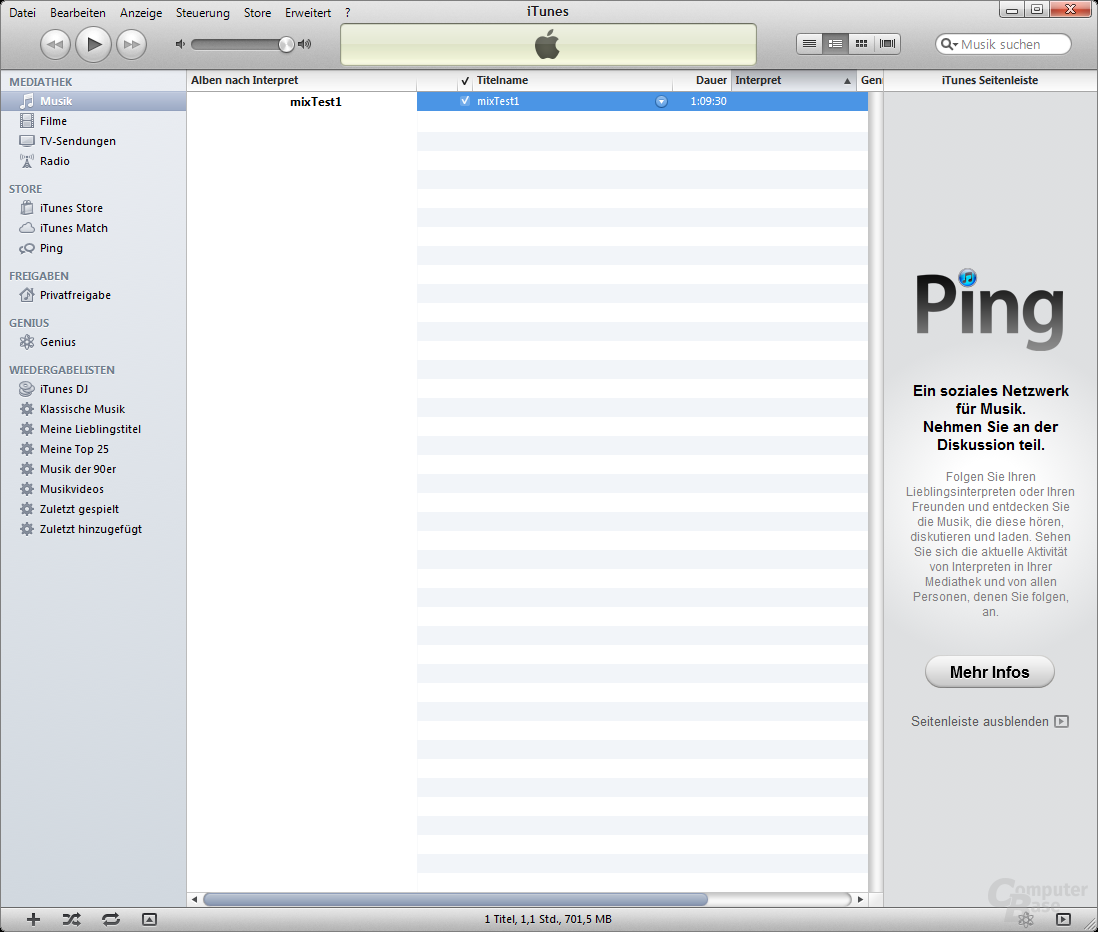Click the Gen column header
This screenshot has width=1098, height=932.
click(x=870, y=81)
